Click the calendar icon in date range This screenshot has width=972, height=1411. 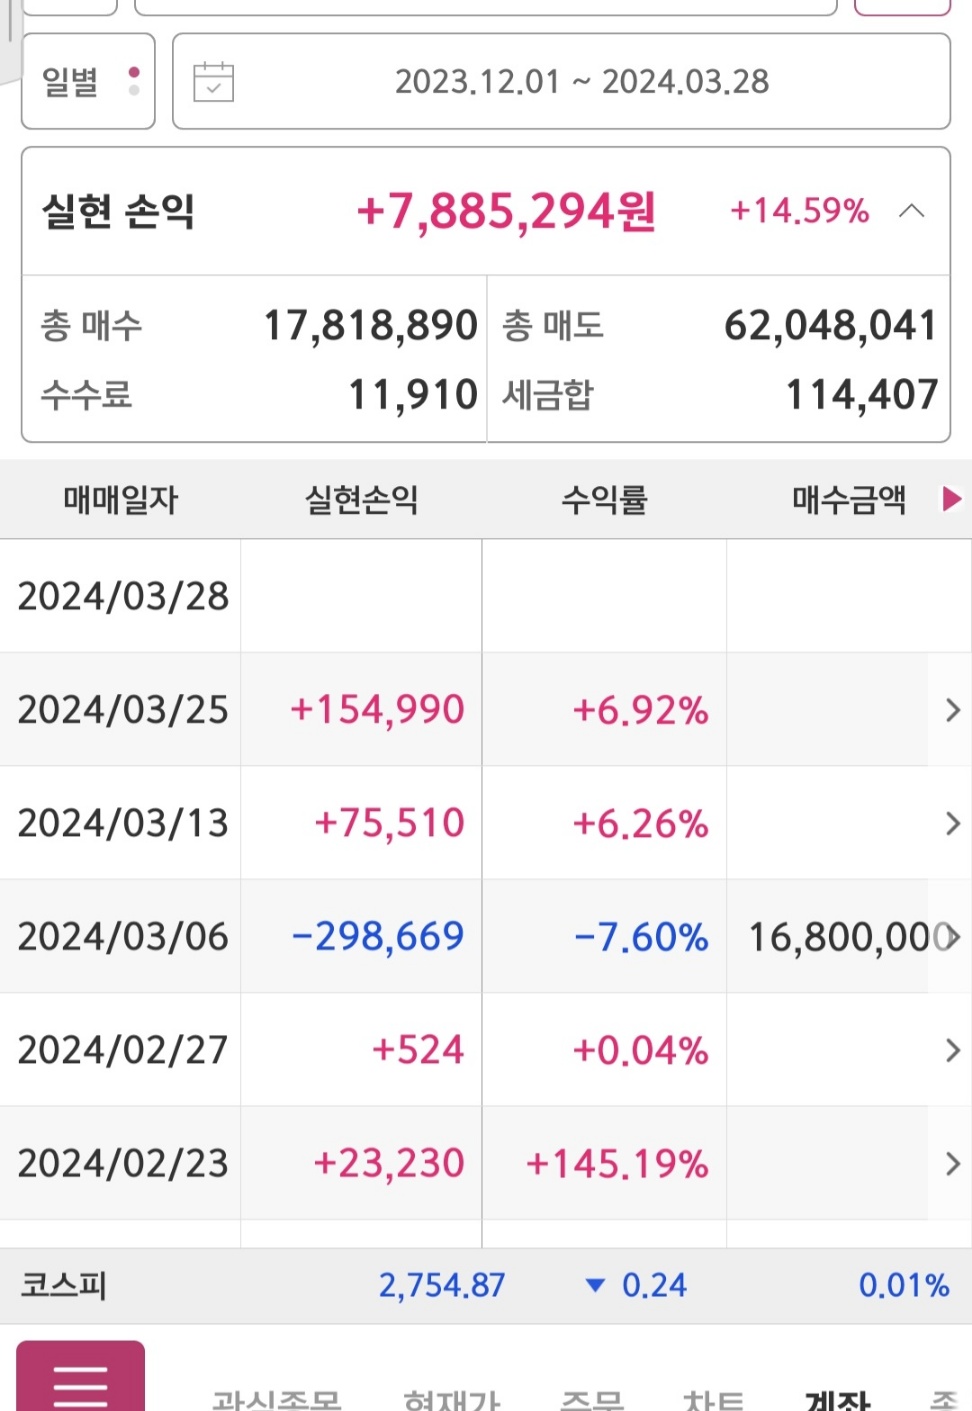213,82
